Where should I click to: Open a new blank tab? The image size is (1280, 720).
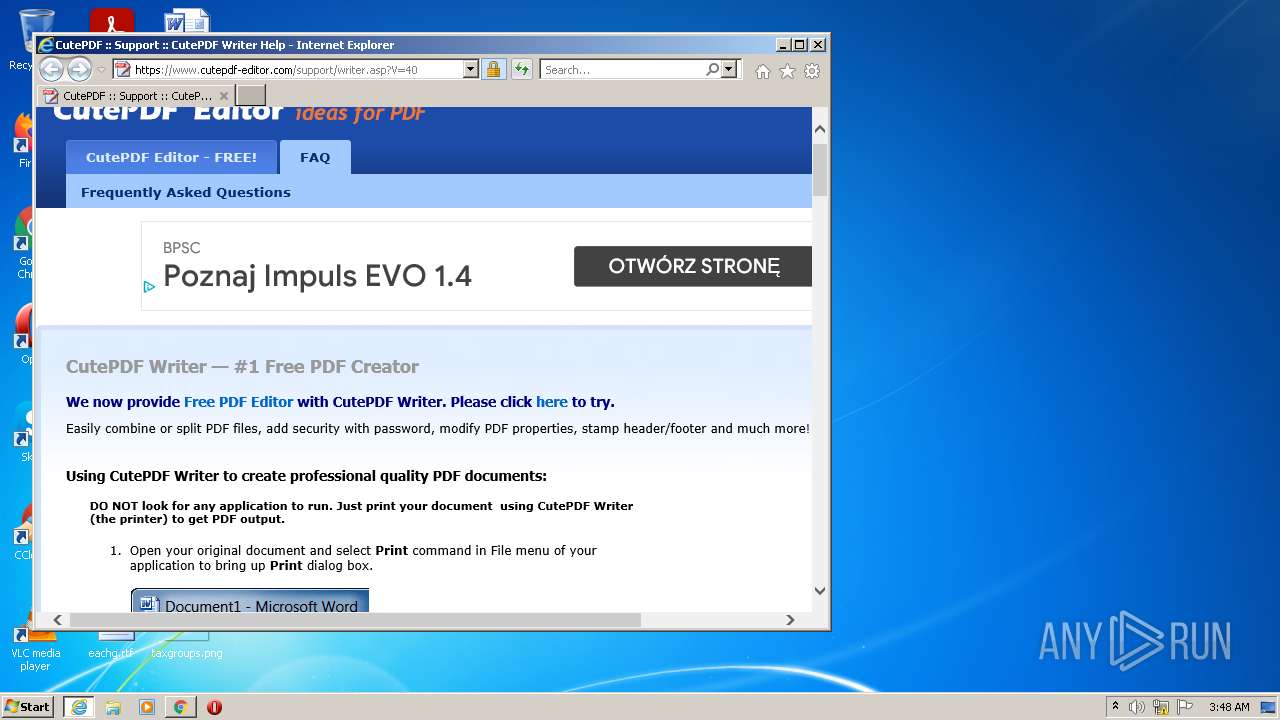click(x=251, y=95)
